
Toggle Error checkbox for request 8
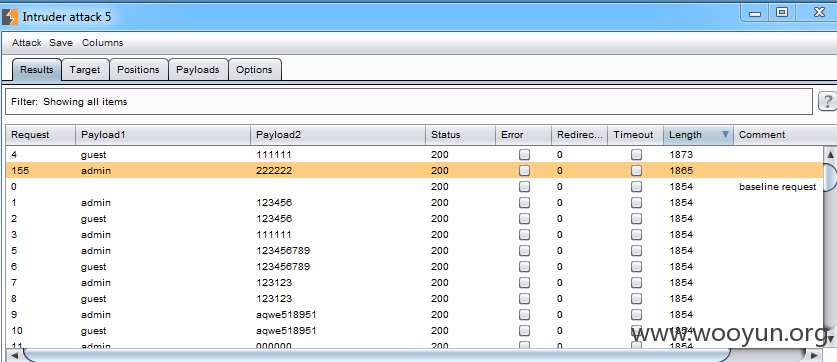click(x=525, y=299)
